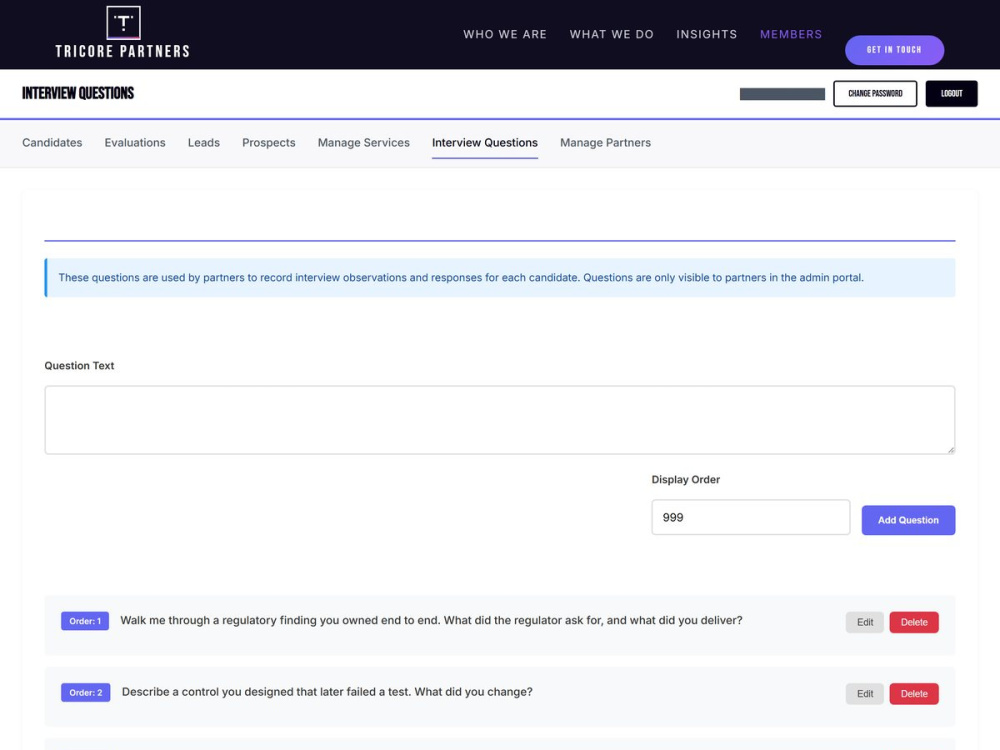
Task: Go to the Insights page
Action: click(706, 34)
